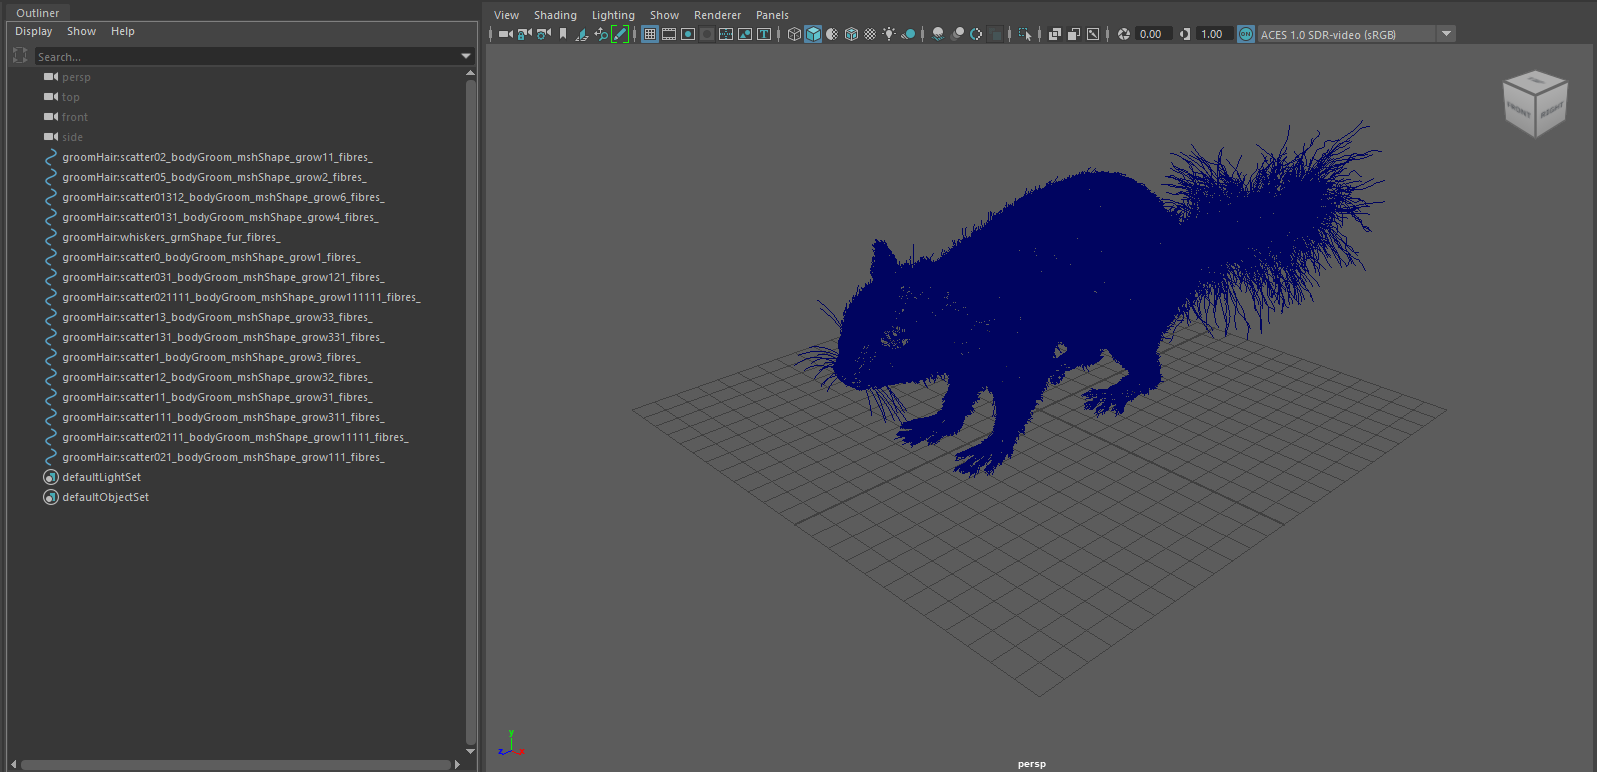The width and height of the screenshot is (1597, 772).
Task: Toggle the View Transform ON button
Action: coord(1246,34)
